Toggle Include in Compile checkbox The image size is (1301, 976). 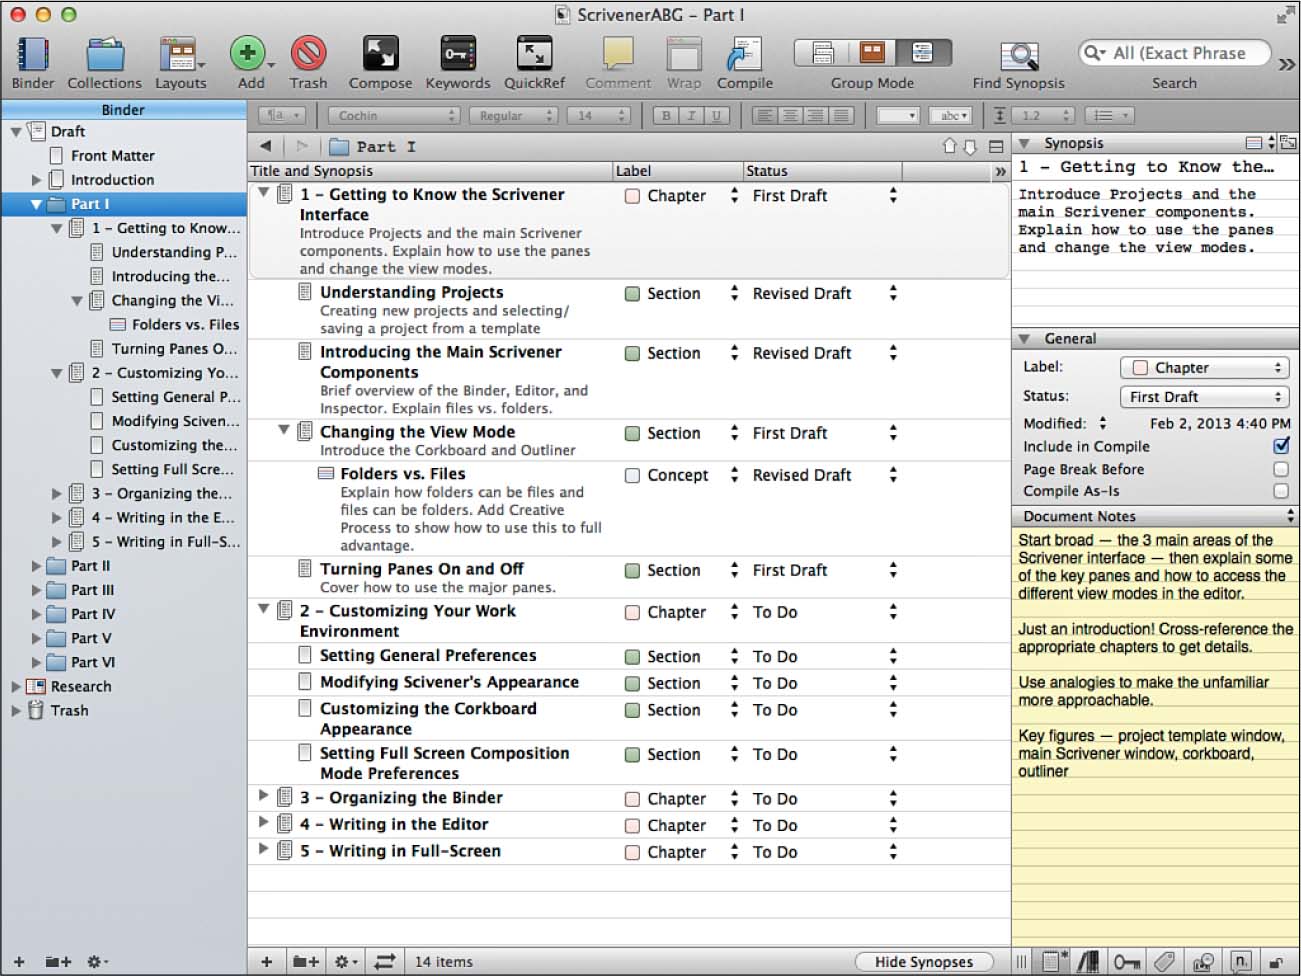[x=1281, y=446]
